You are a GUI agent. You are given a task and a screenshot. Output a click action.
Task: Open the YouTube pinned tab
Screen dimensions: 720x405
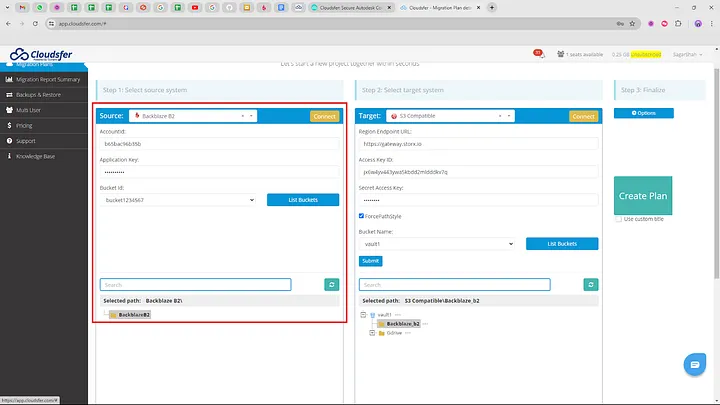195,7
